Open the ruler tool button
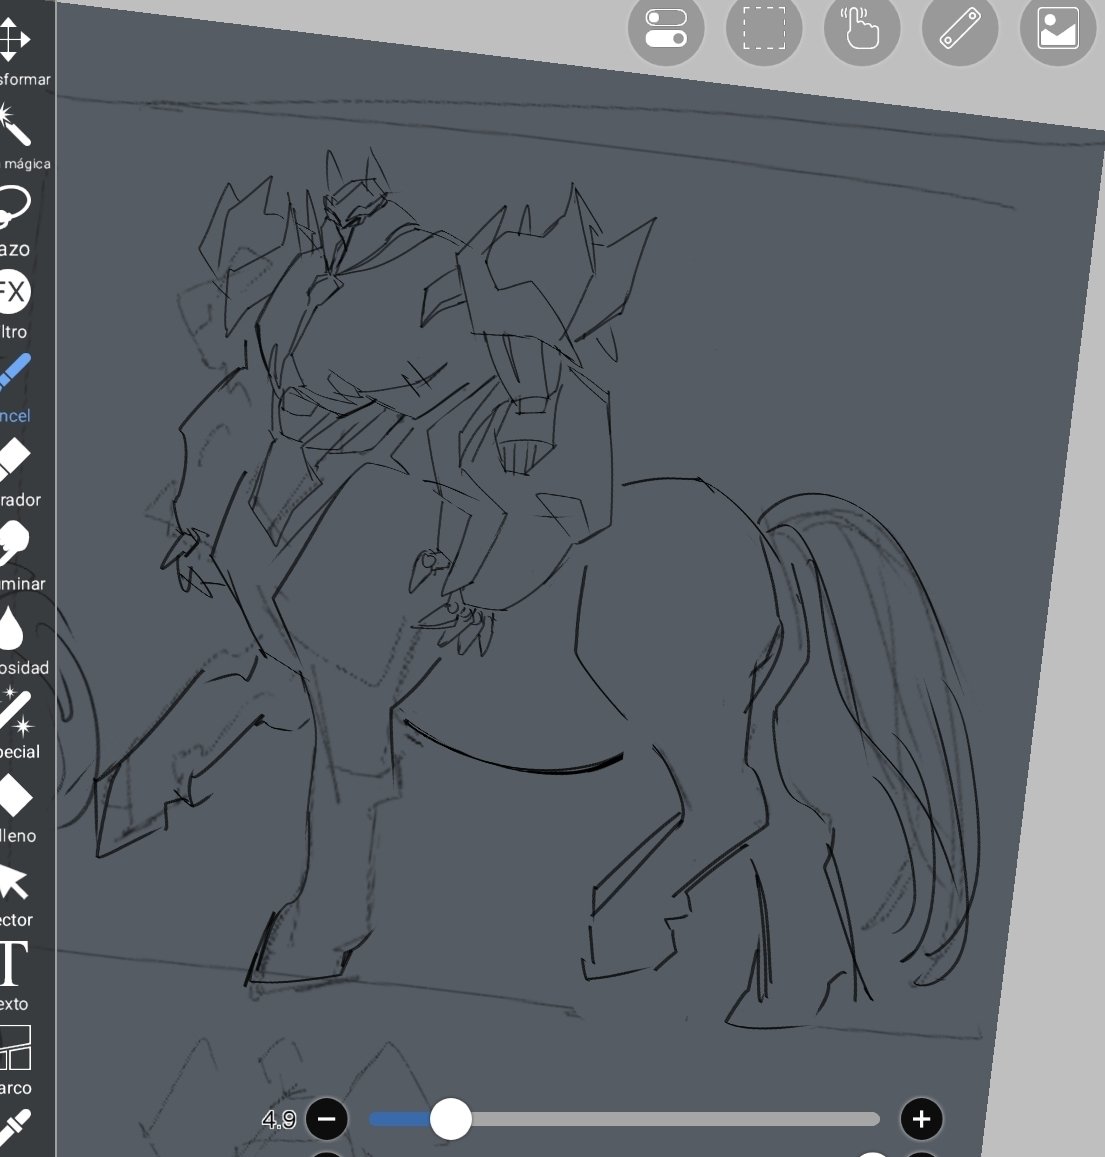 960,28
